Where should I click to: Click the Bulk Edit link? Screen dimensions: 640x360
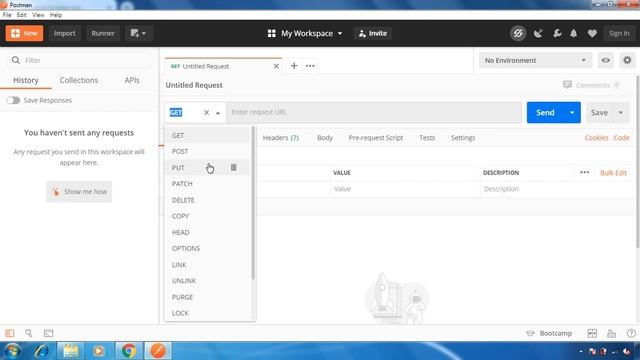tap(613, 173)
